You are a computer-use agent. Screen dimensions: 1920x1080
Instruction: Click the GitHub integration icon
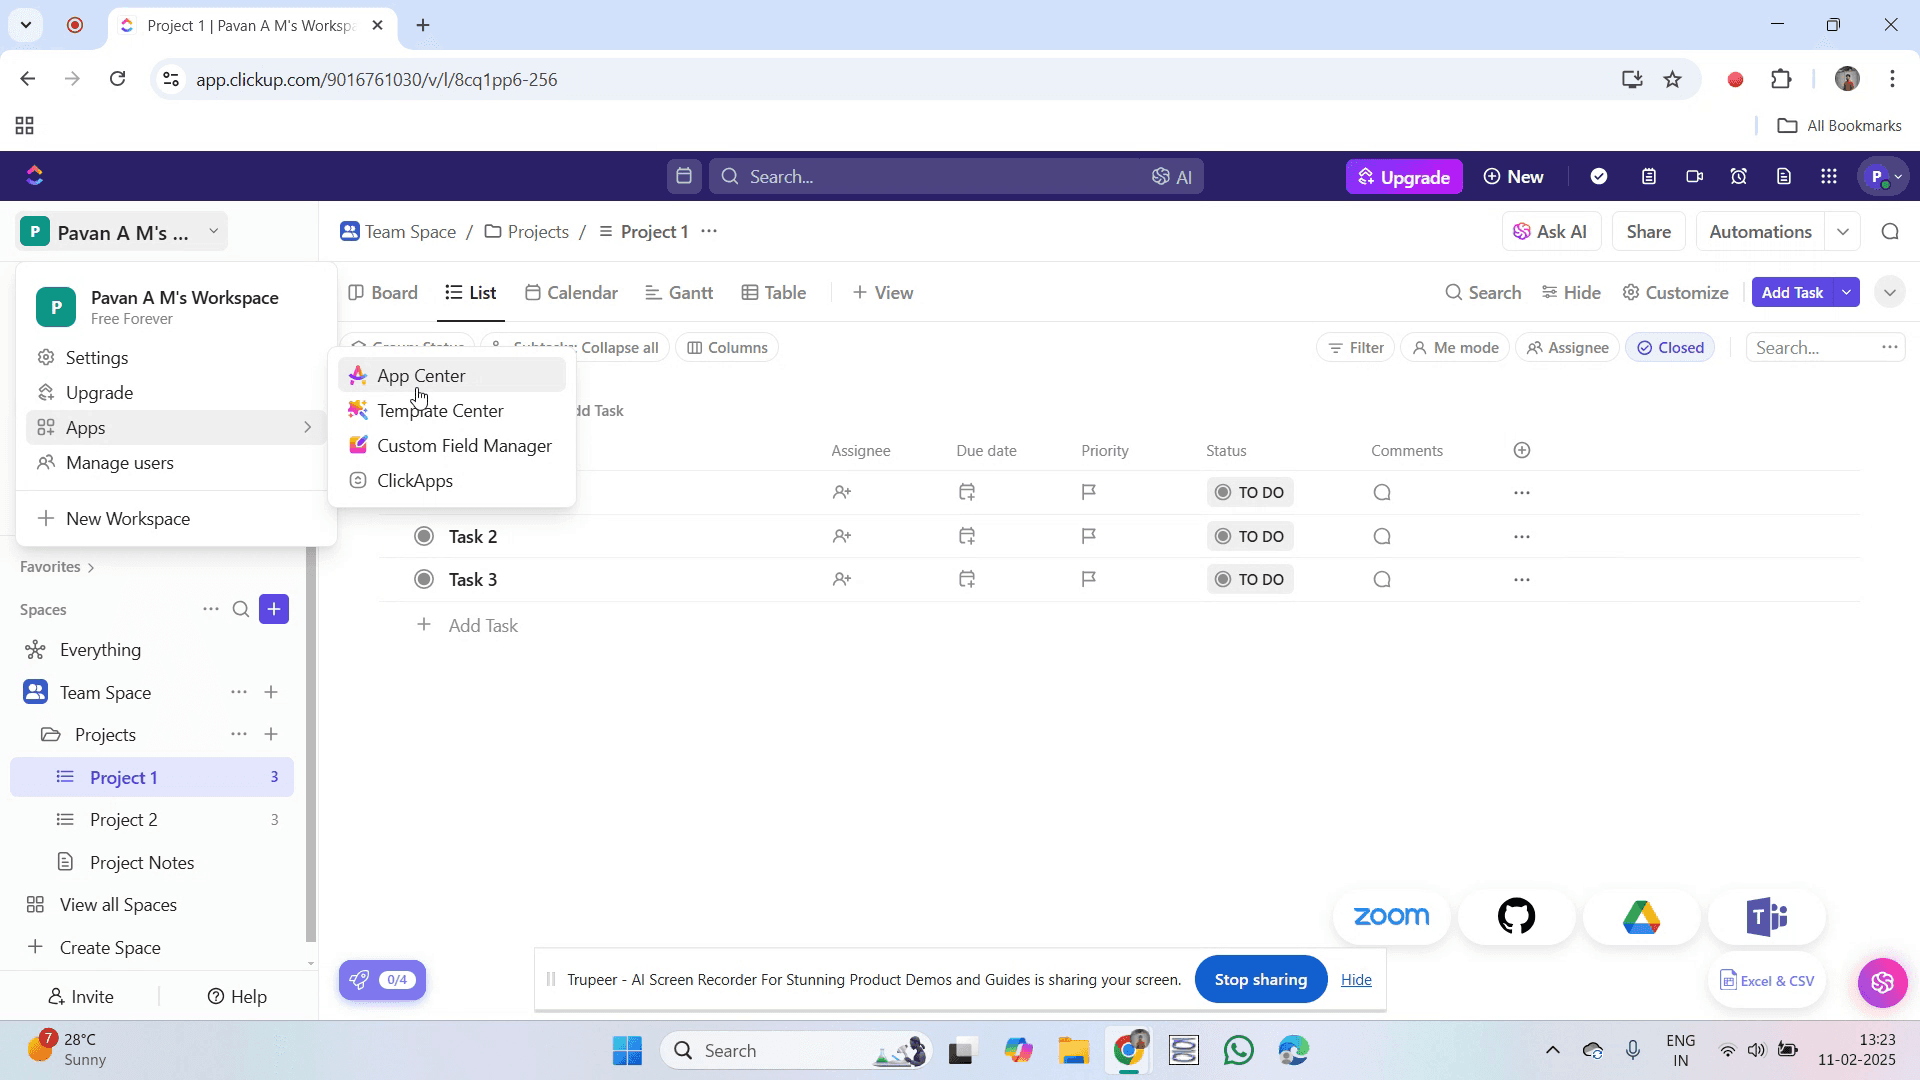1516,916
